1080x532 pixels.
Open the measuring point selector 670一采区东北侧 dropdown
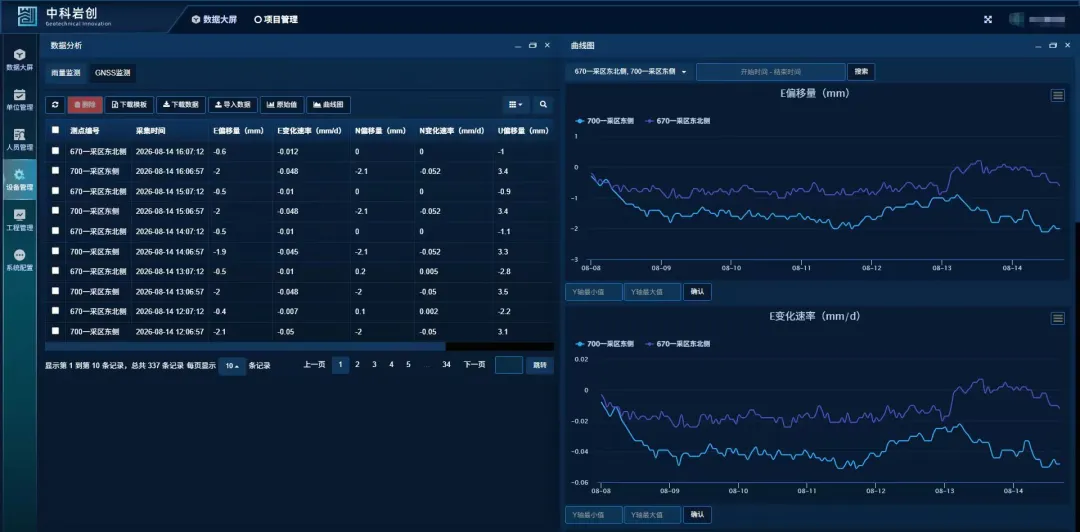click(631, 72)
